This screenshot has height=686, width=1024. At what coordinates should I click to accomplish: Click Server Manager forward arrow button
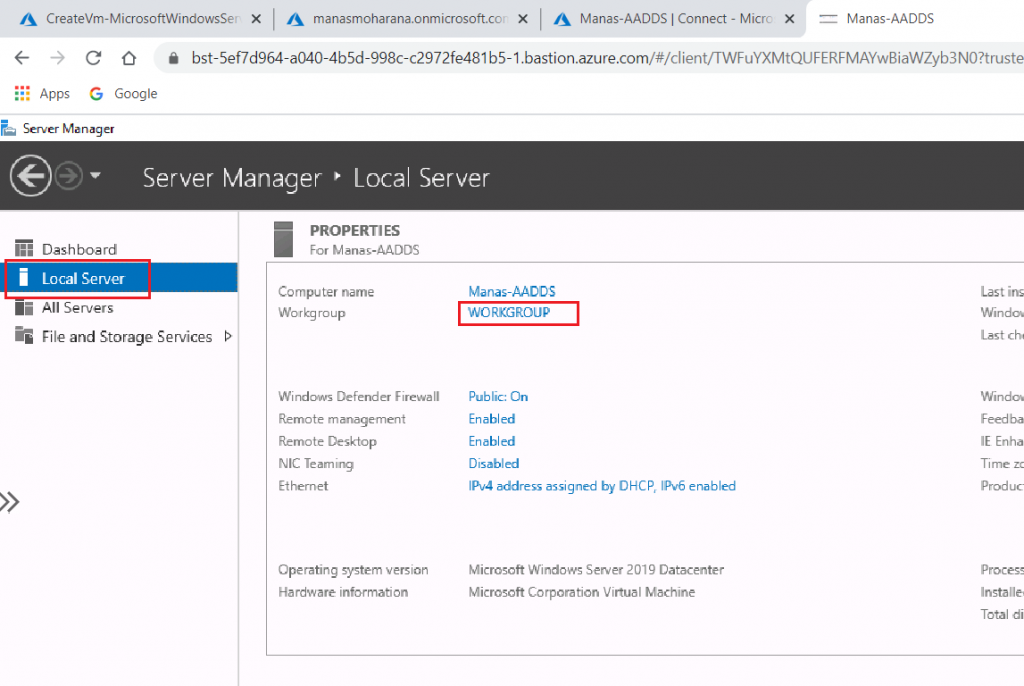[x=69, y=177]
